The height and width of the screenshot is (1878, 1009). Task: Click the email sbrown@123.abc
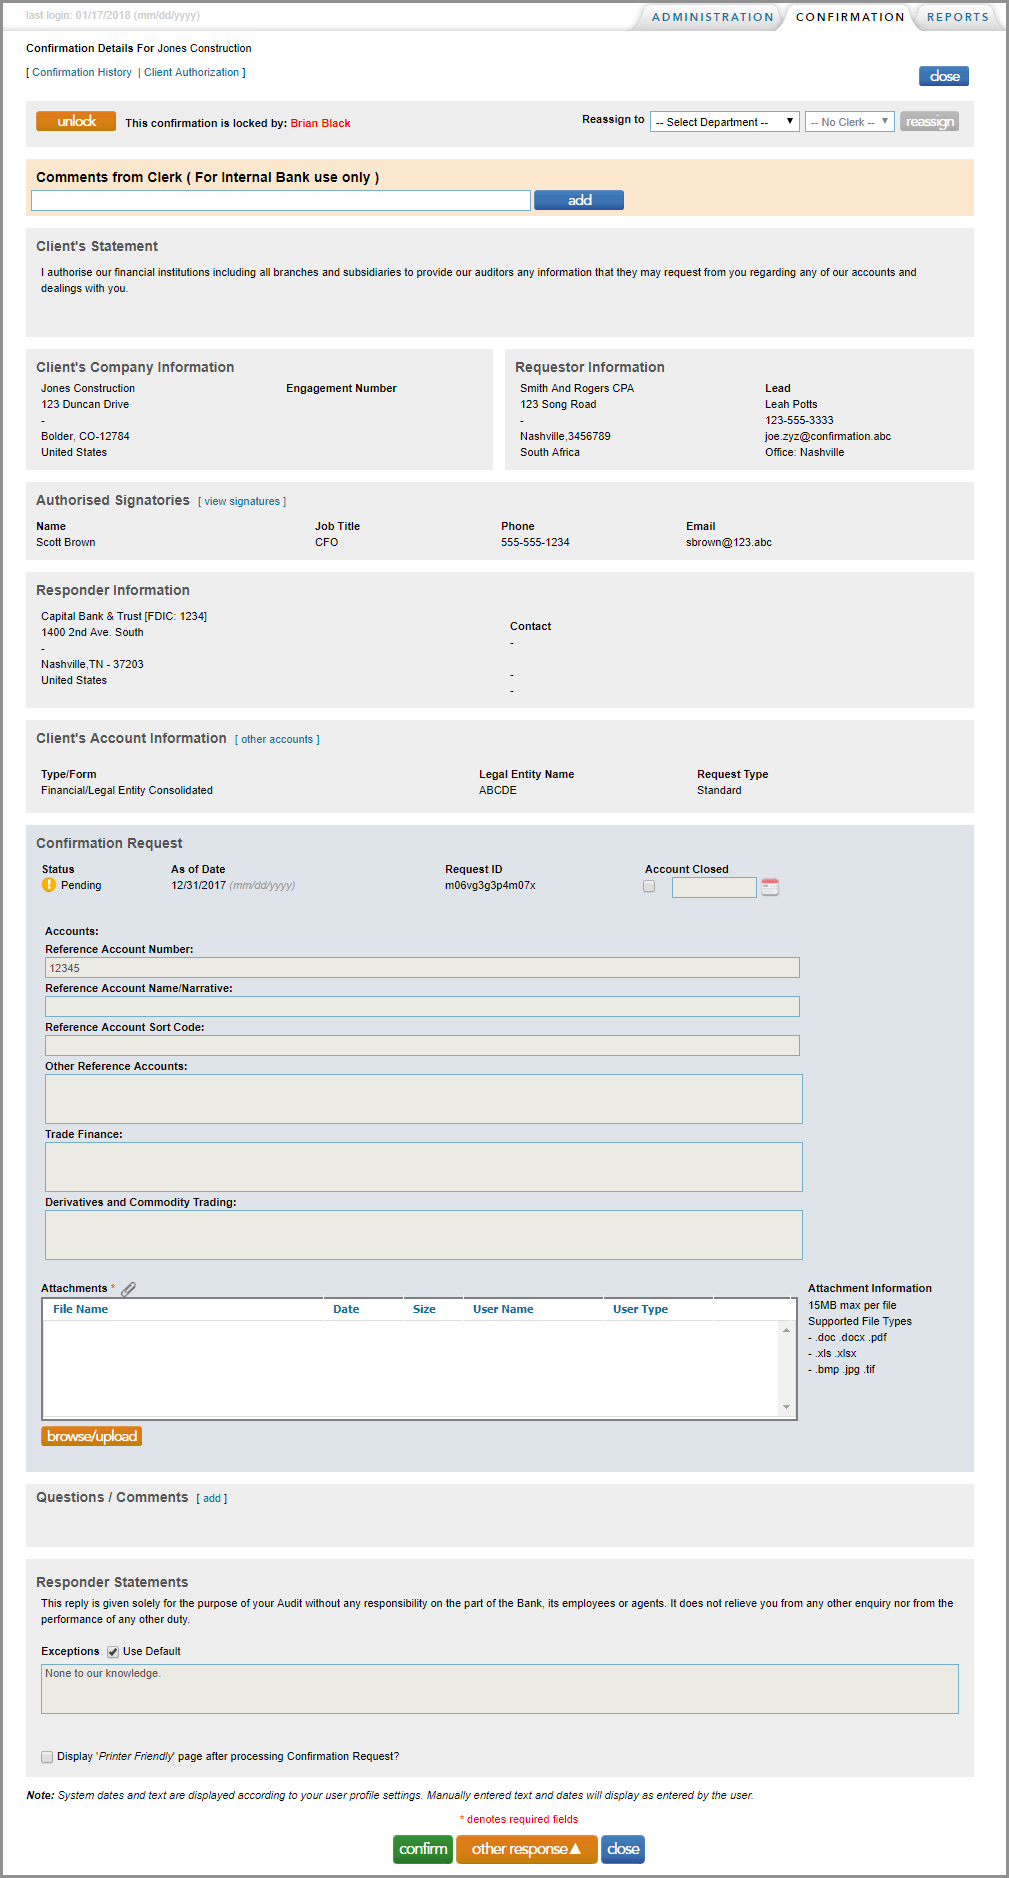(x=729, y=543)
